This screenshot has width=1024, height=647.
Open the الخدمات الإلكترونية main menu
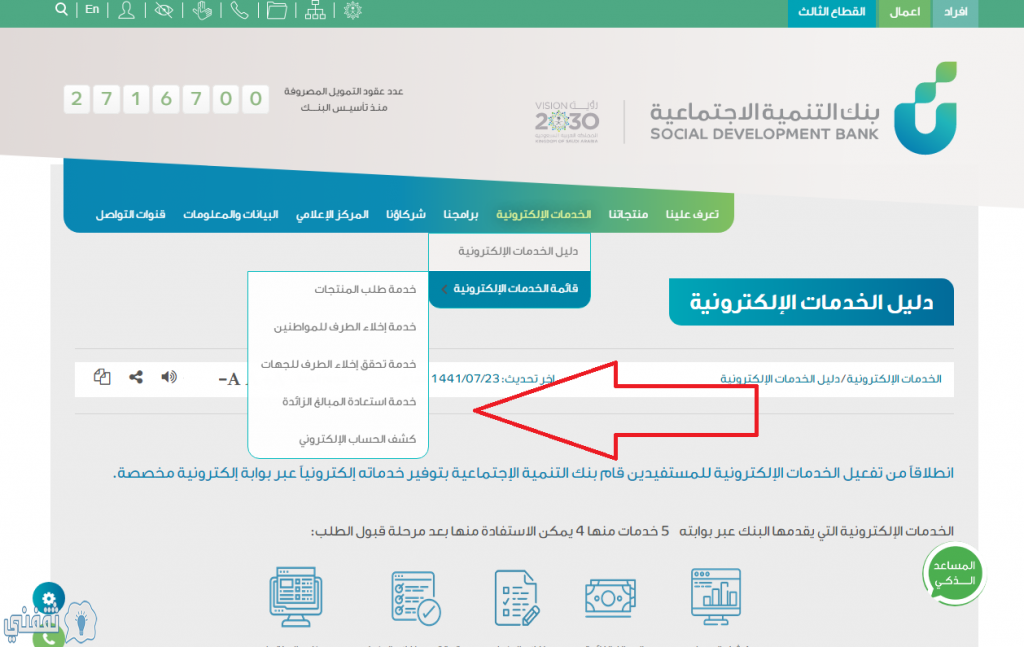[x=543, y=214]
